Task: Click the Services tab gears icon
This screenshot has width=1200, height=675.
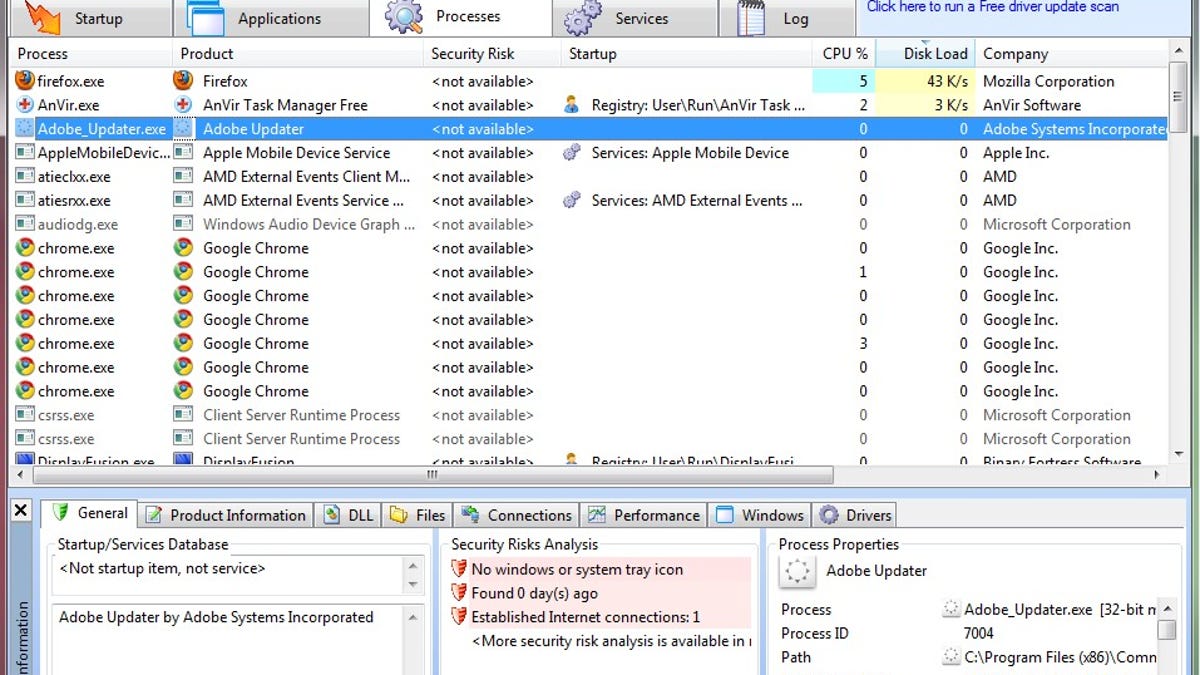Action: click(x=584, y=17)
